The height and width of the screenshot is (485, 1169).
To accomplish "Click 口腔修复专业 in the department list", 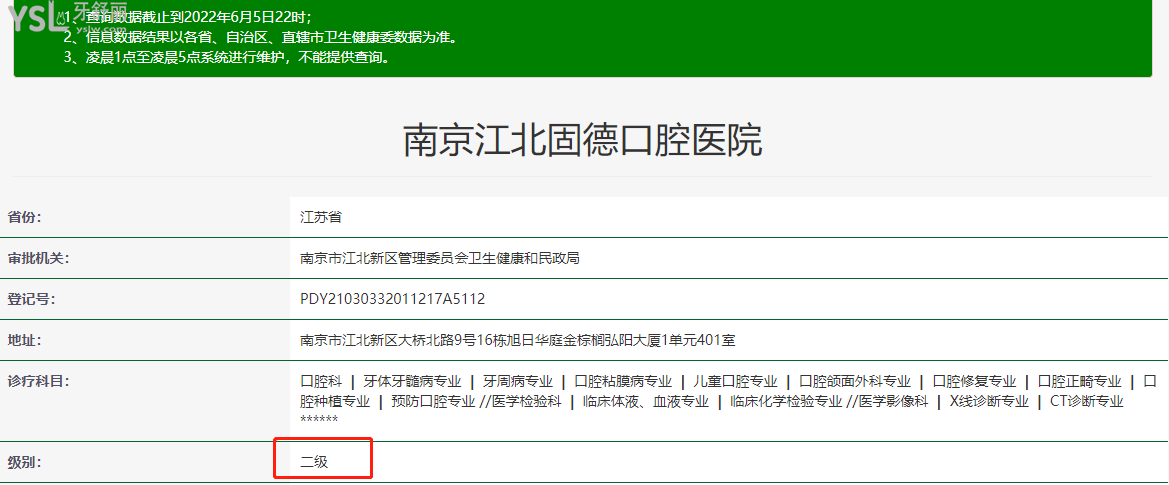I will 974,381.
